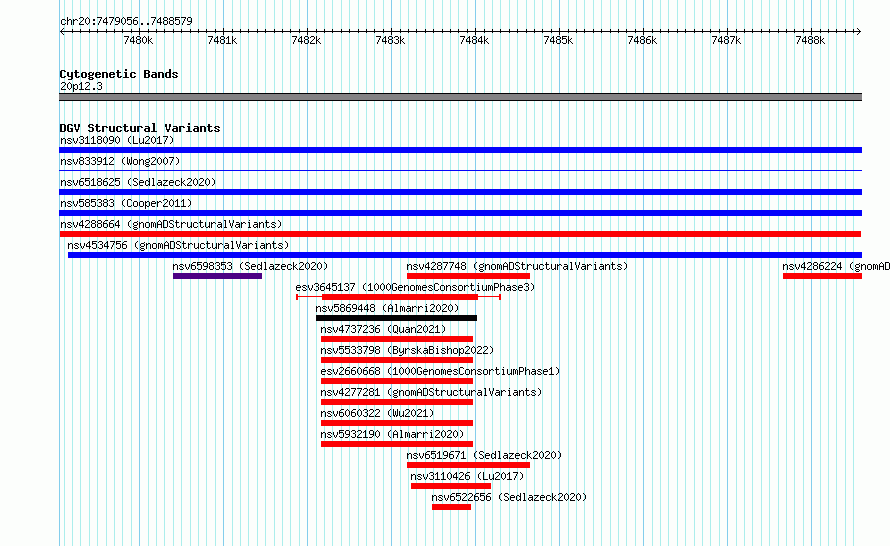
Task: Click the 7480k ruler tick label
Action: (138, 40)
